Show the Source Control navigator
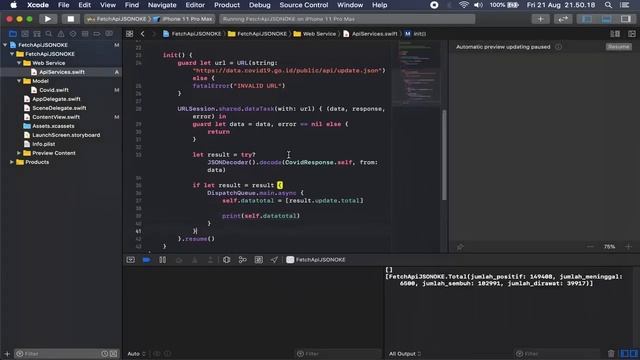The width and height of the screenshot is (640, 360). (25, 34)
